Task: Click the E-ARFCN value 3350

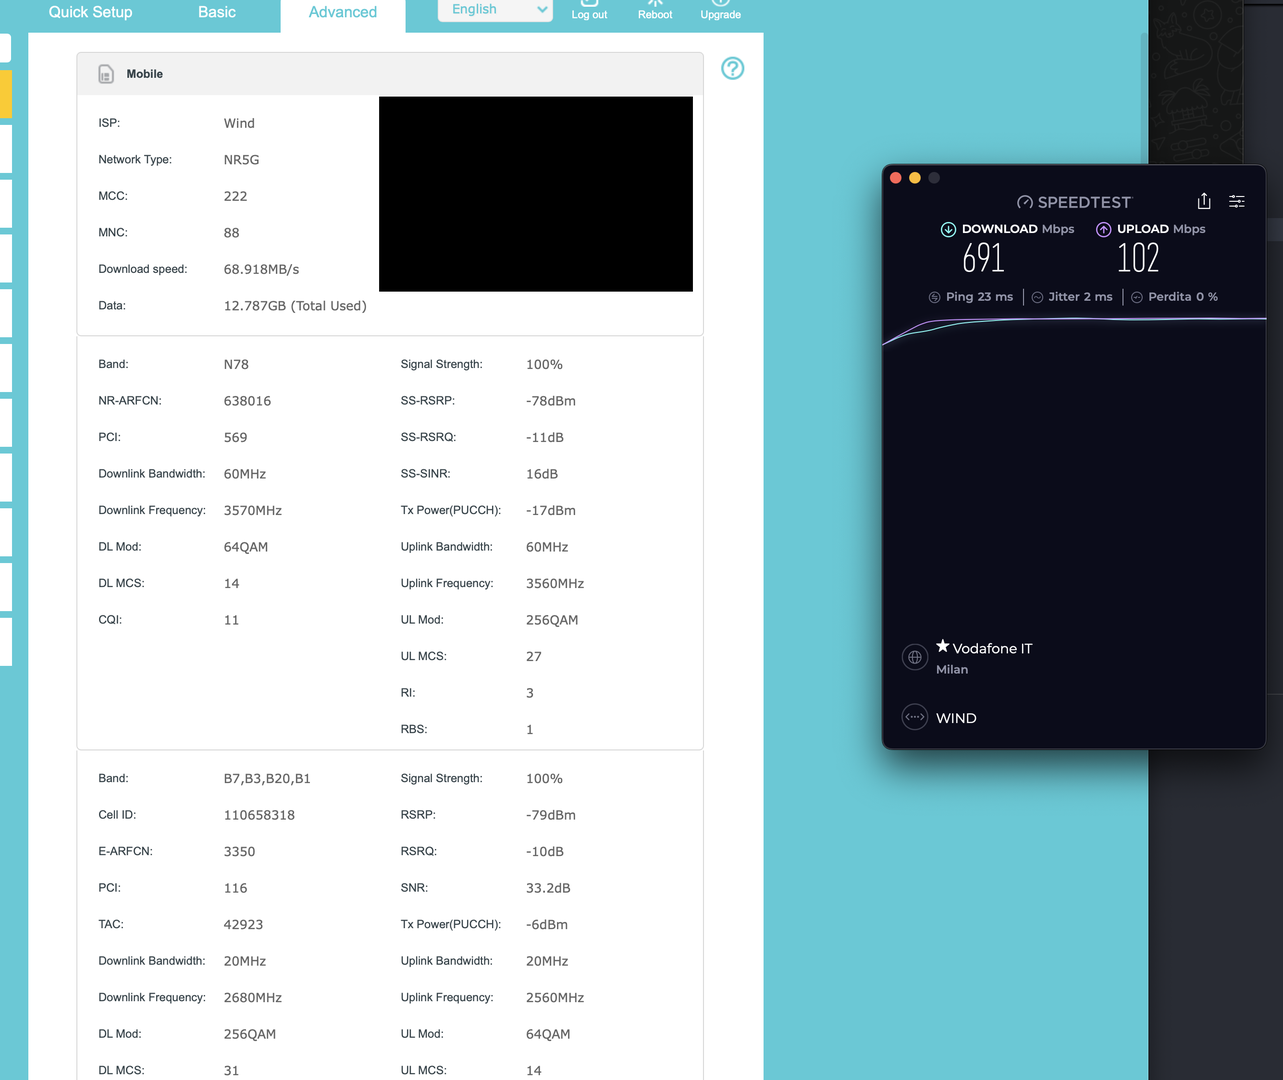Action: pos(239,852)
